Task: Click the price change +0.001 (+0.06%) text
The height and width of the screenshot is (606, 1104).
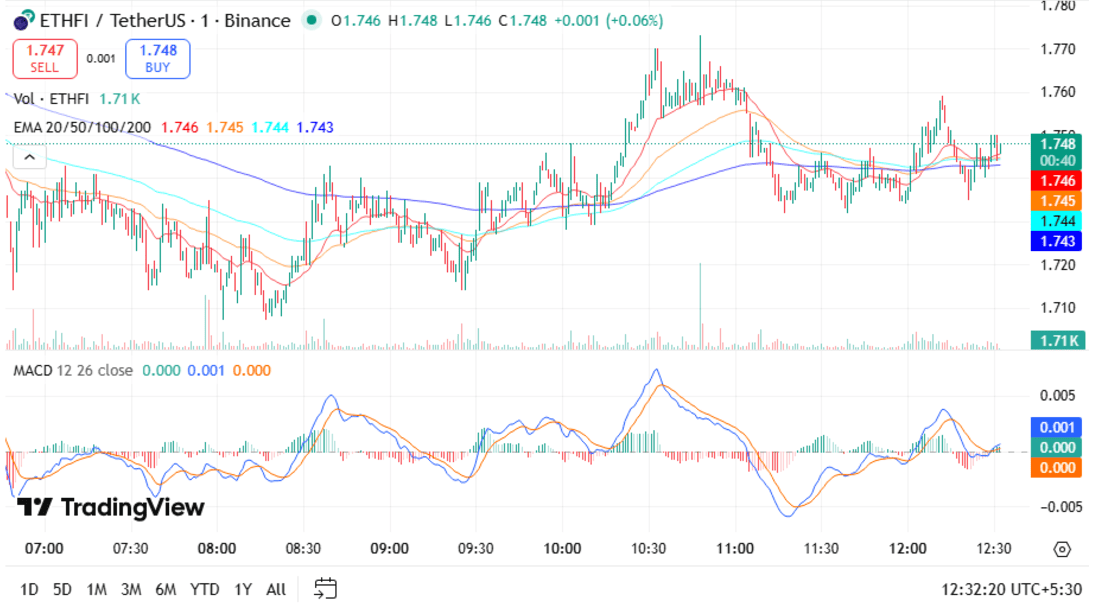Action: tap(608, 20)
